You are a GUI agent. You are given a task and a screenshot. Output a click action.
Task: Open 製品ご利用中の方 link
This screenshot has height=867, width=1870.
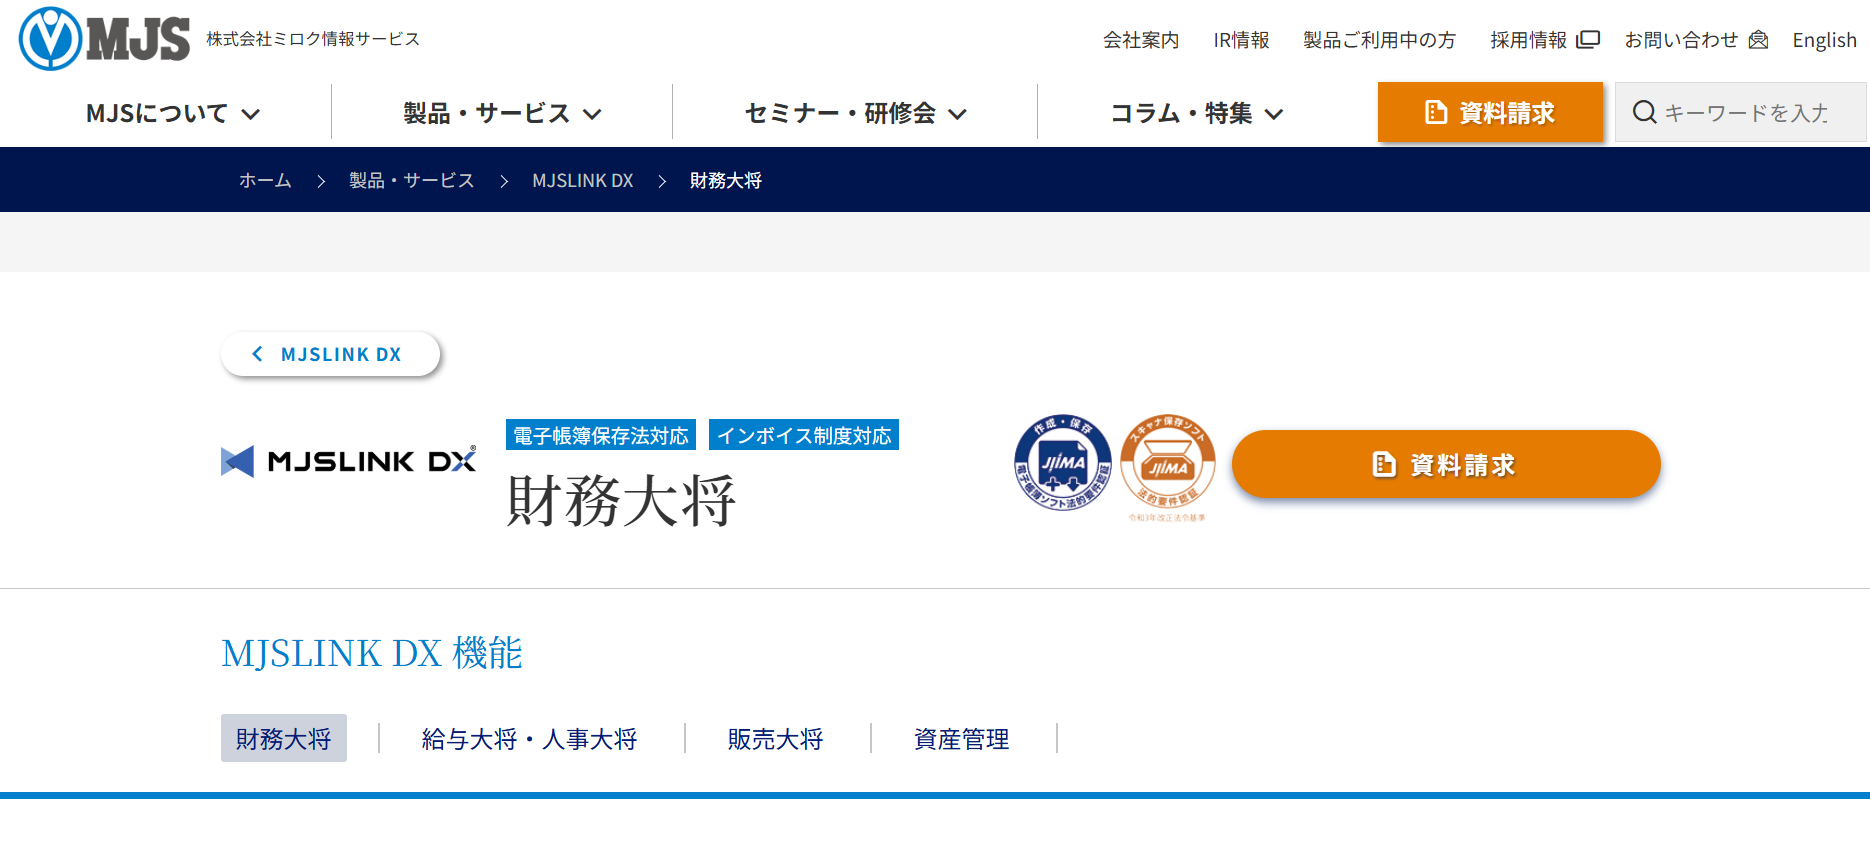[1379, 40]
